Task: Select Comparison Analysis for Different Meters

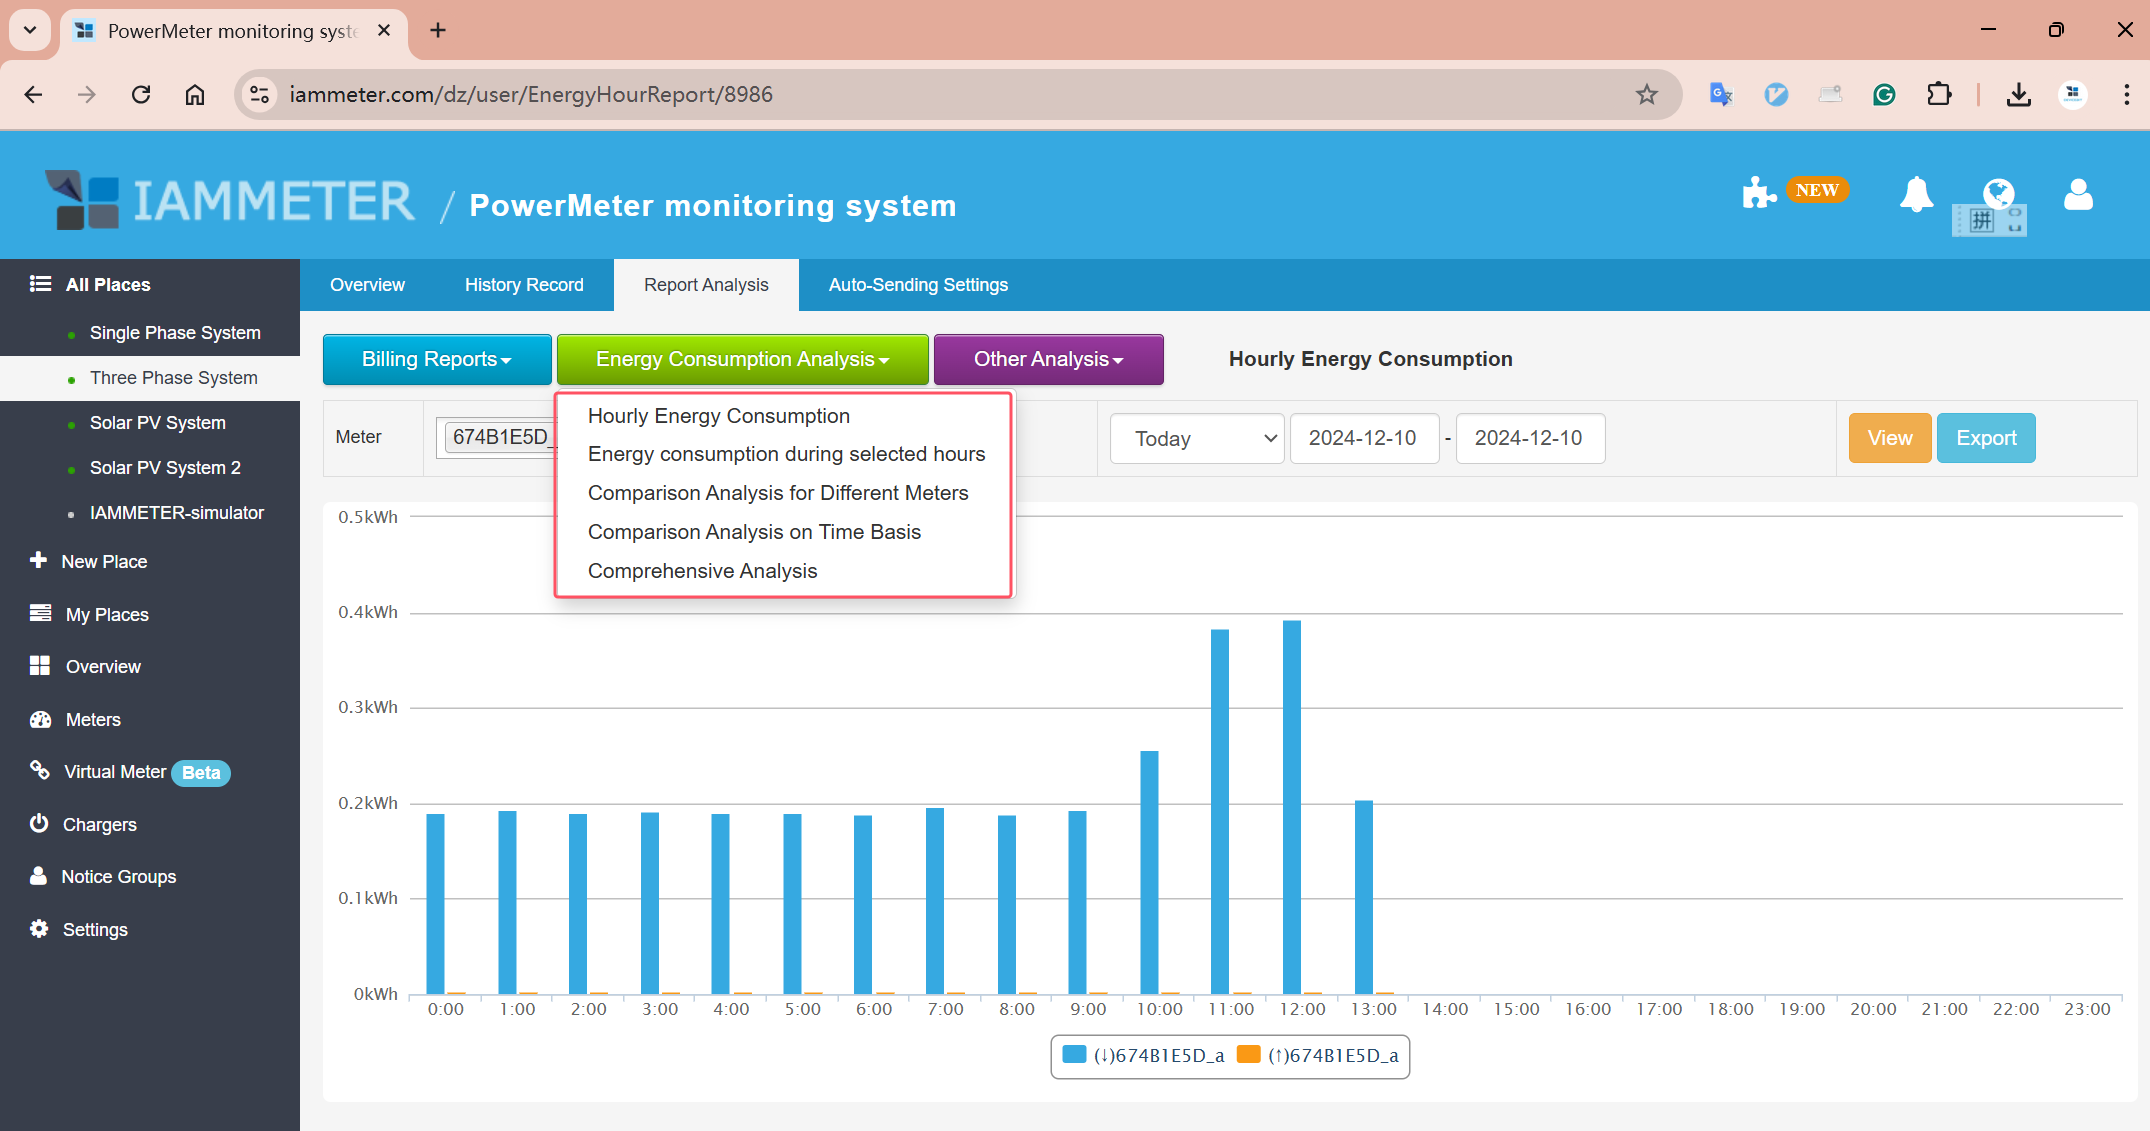Action: click(x=778, y=493)
